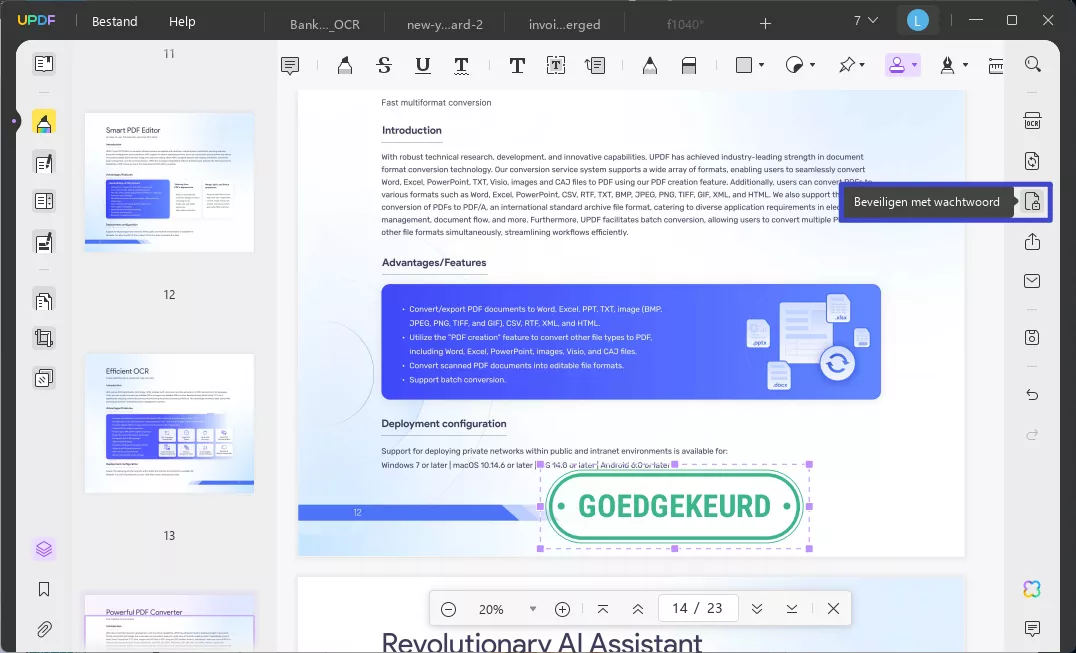Select the Sticky note comment tool
The width and height of the screenshot is (1076, 653).
(290, 65)
